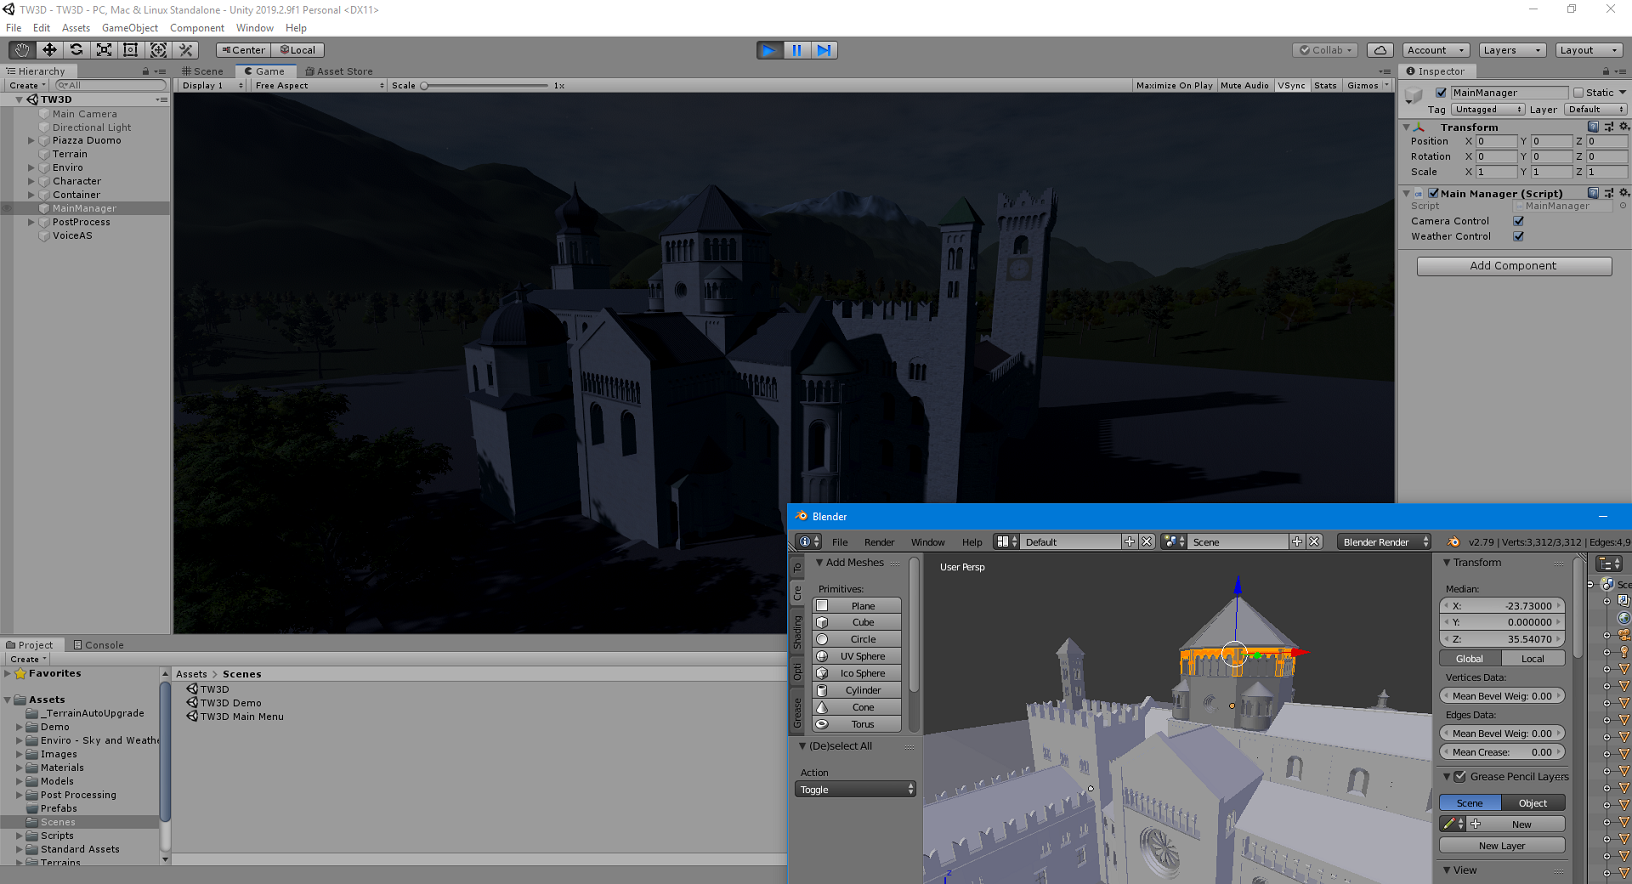1632x884 pixels.
Task: Toggle VSync in Game view
Action: [x=1291, y=86]
